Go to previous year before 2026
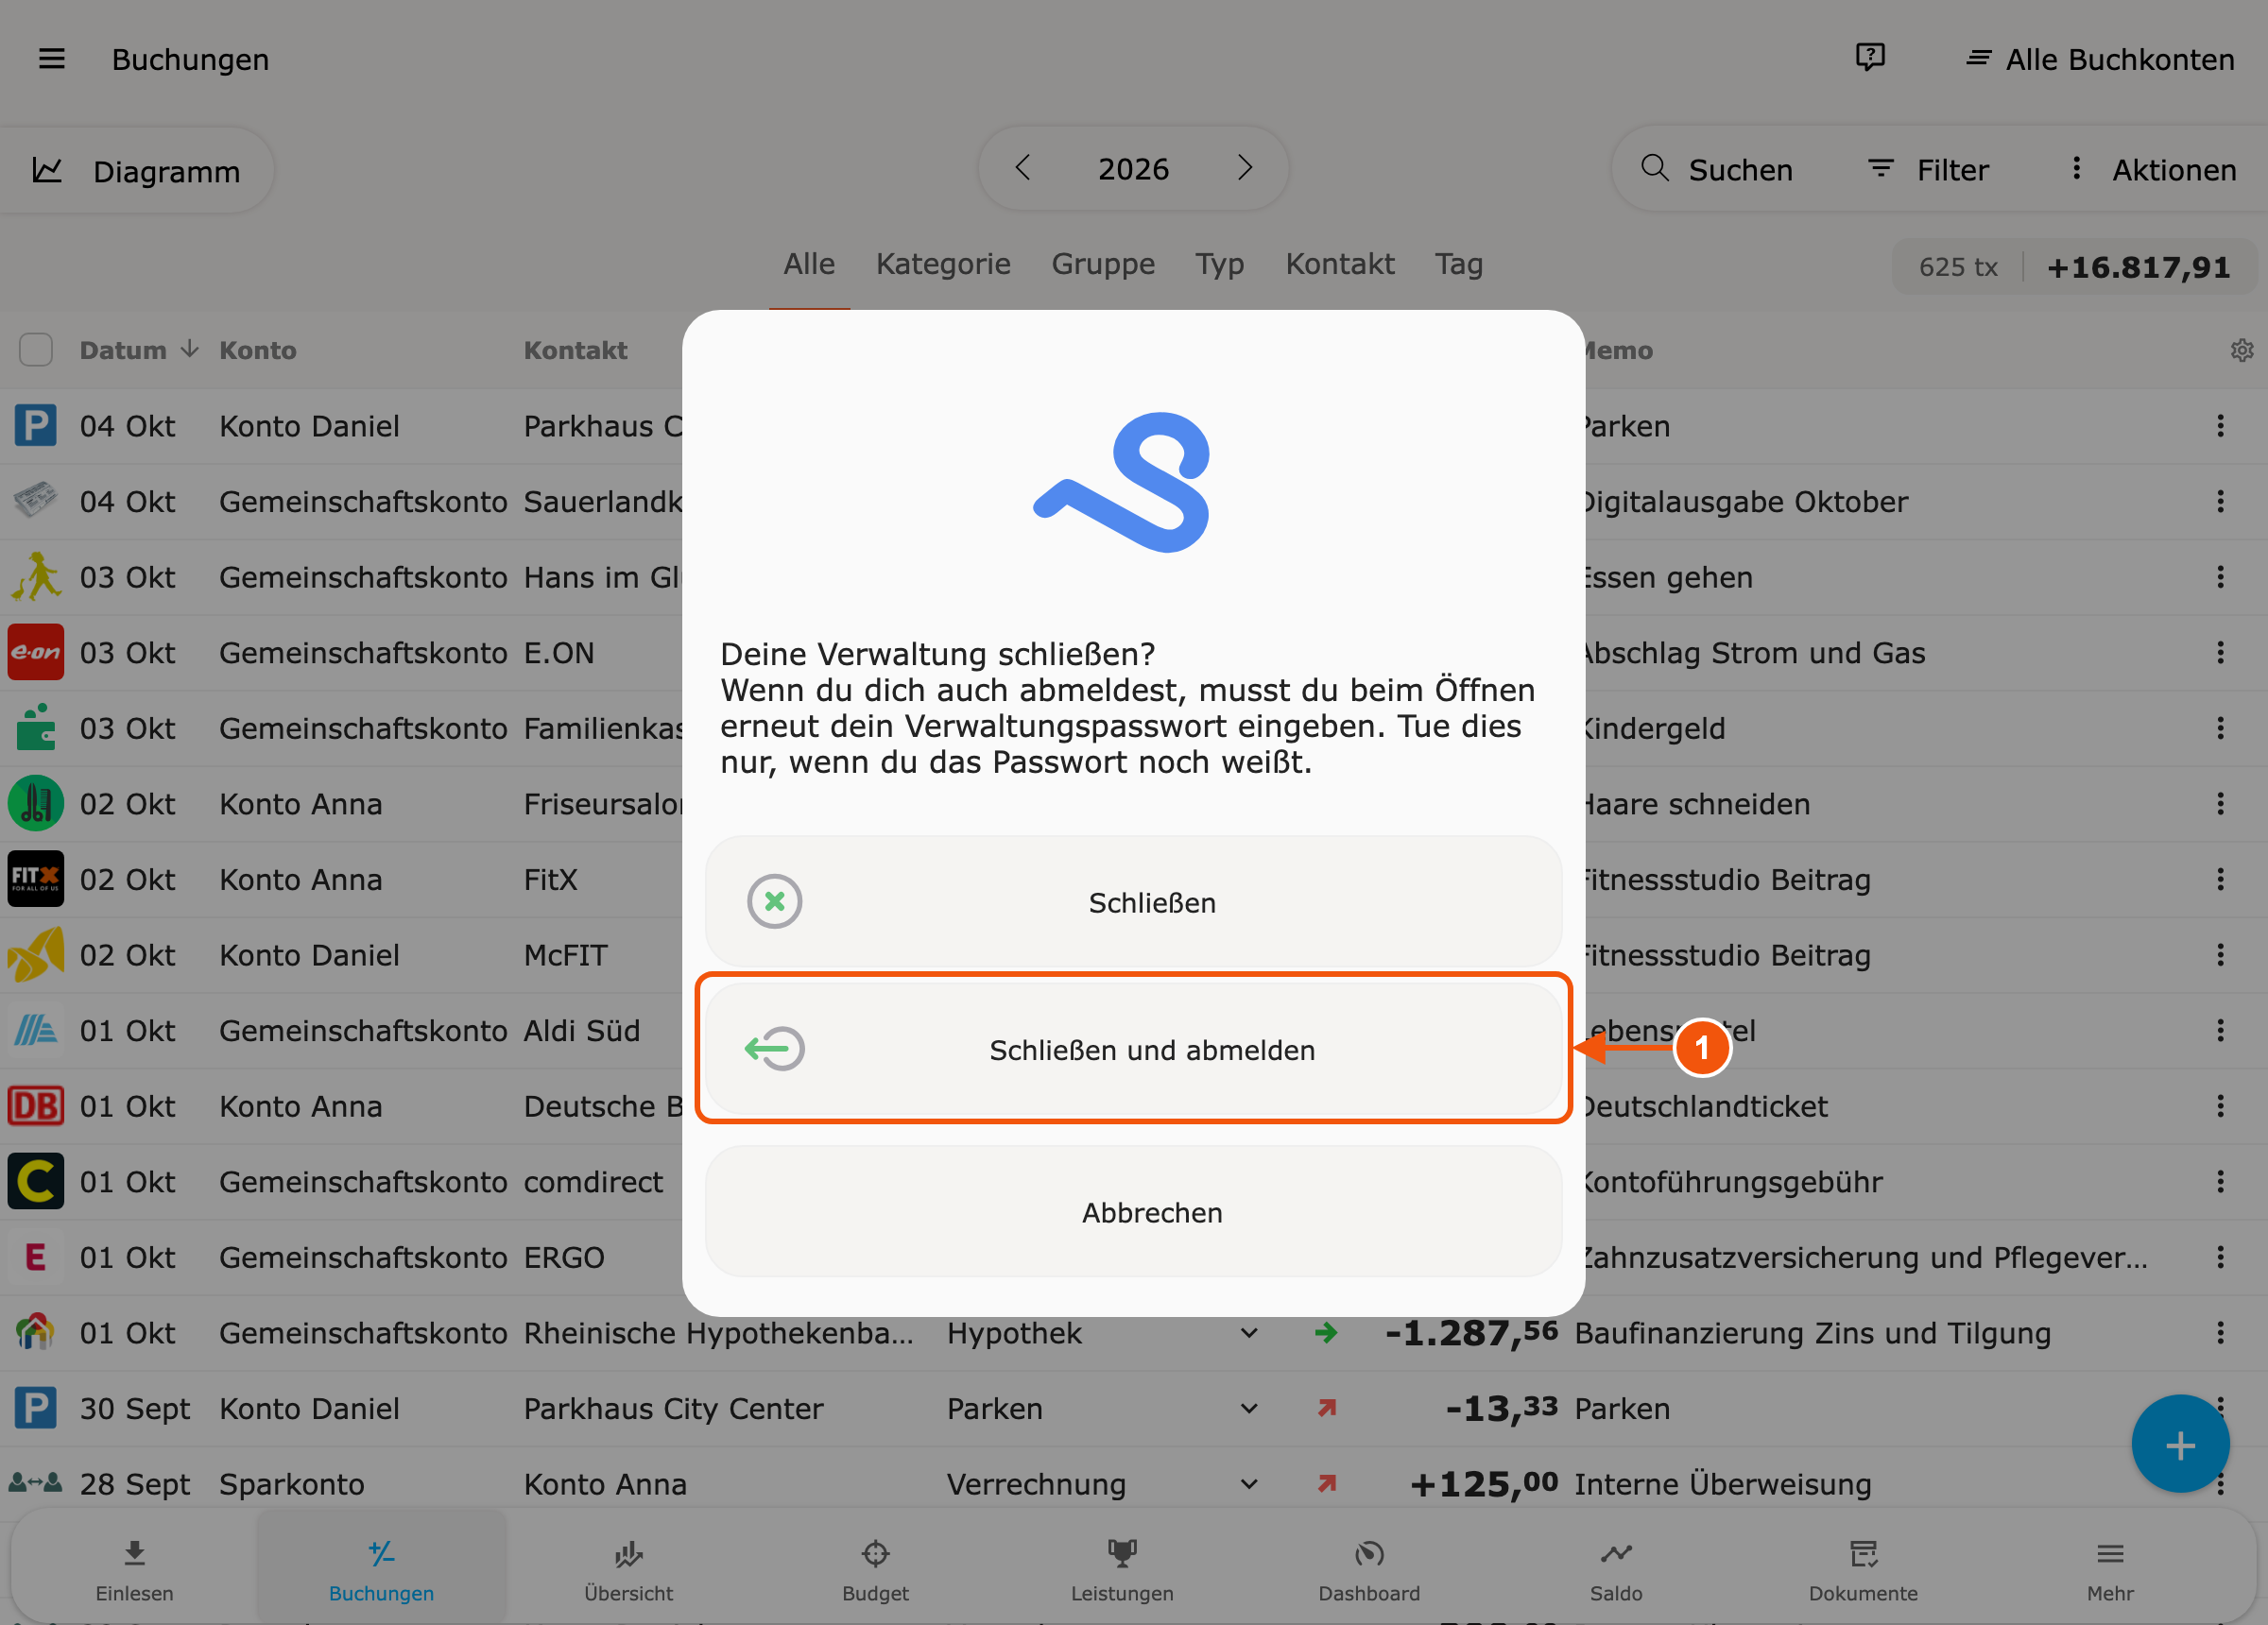This screenshot has width=2268, height=1625. coord(1022,168)
